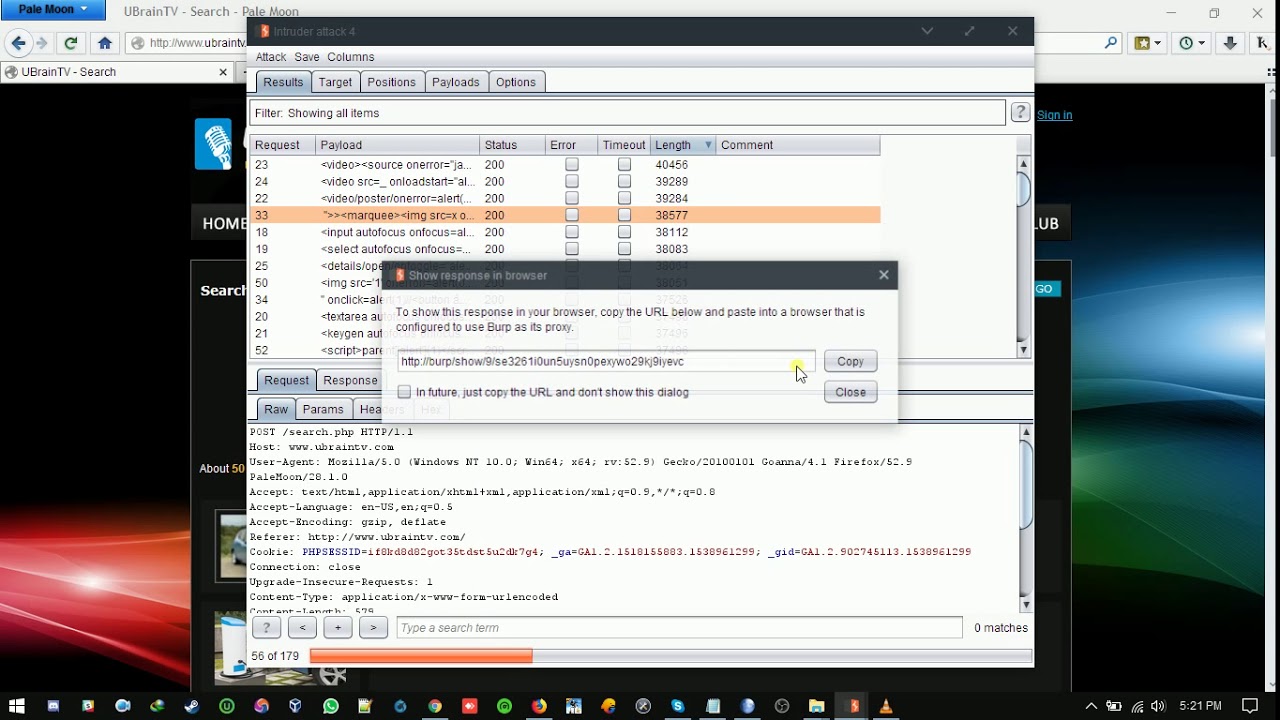The height and width of the screenshot is (720, 1280).
Task: Switch to the Target tab
Action: pyautogui.click(x=335, y=82)
